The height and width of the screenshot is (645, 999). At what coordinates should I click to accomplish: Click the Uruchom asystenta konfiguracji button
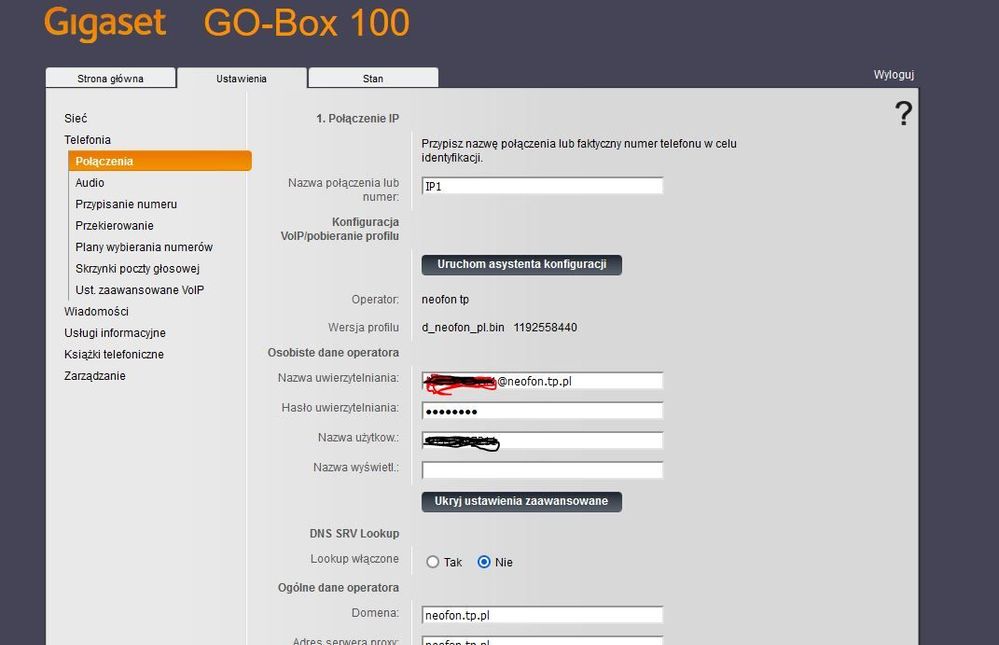point(521,264)
